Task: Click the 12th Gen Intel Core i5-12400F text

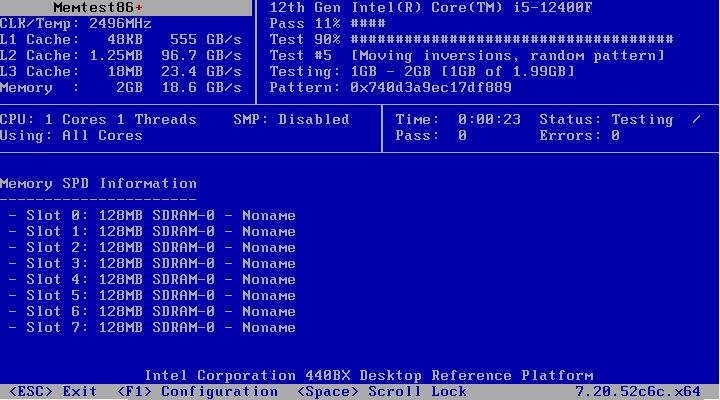Action: (431, 7)
